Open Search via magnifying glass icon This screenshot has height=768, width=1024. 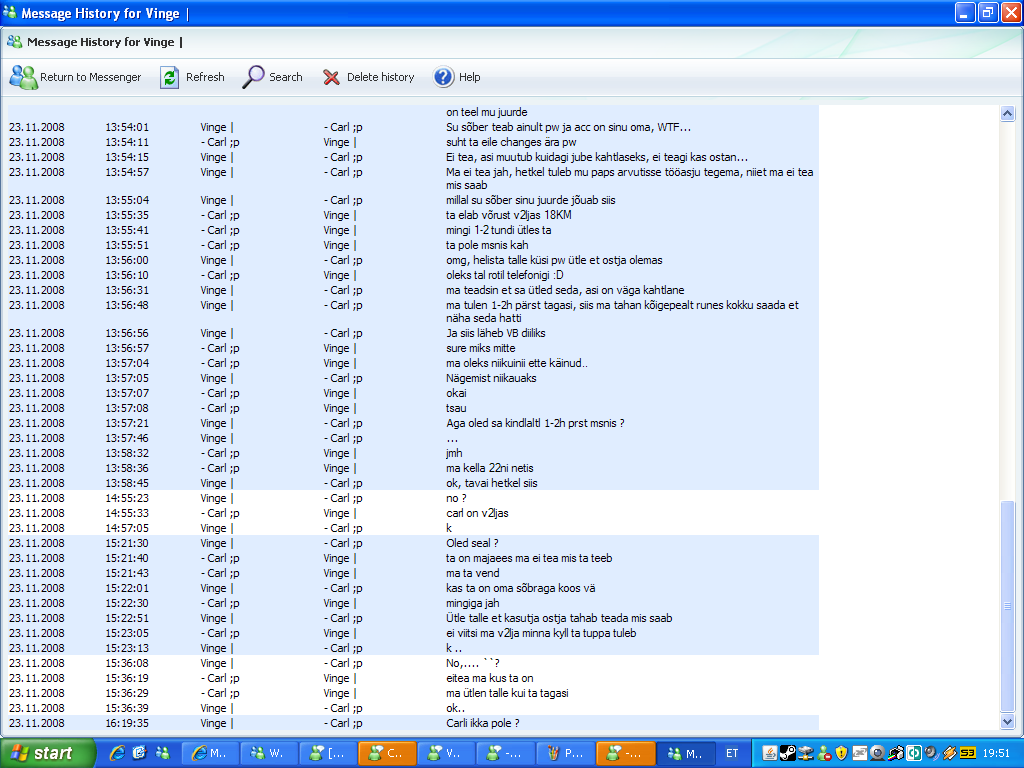coord(254,77)
